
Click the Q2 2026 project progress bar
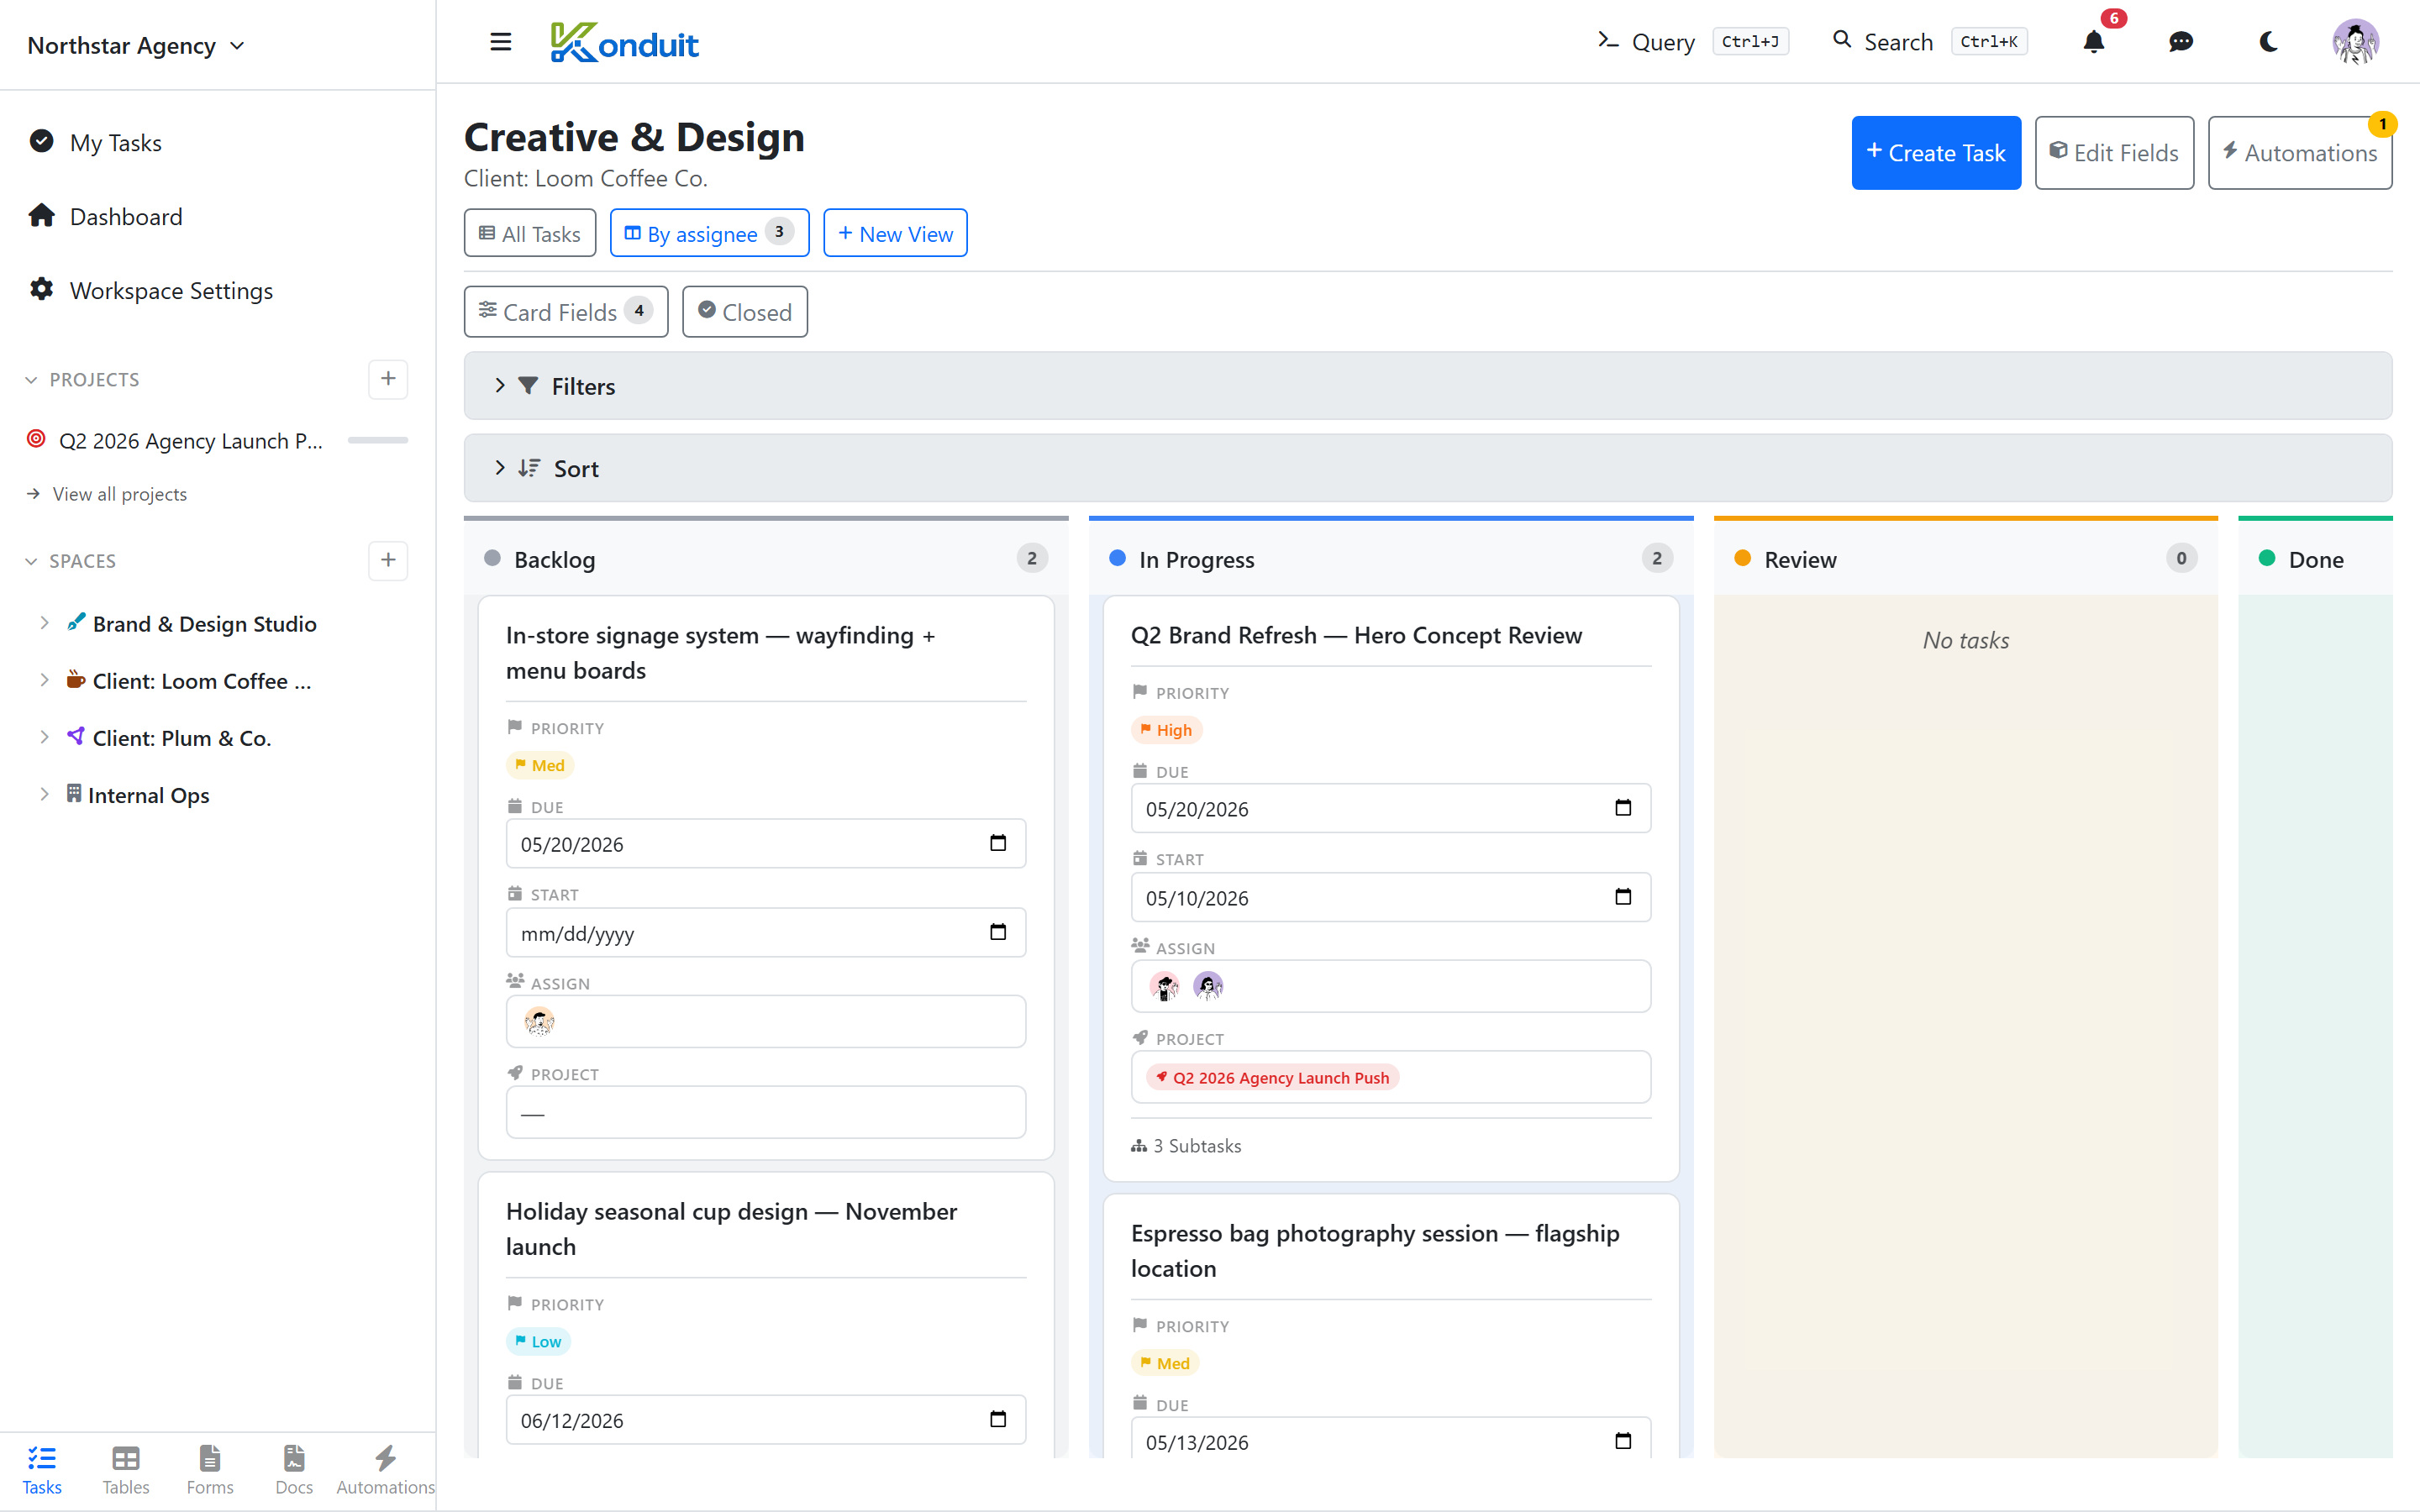coord(378,440)
